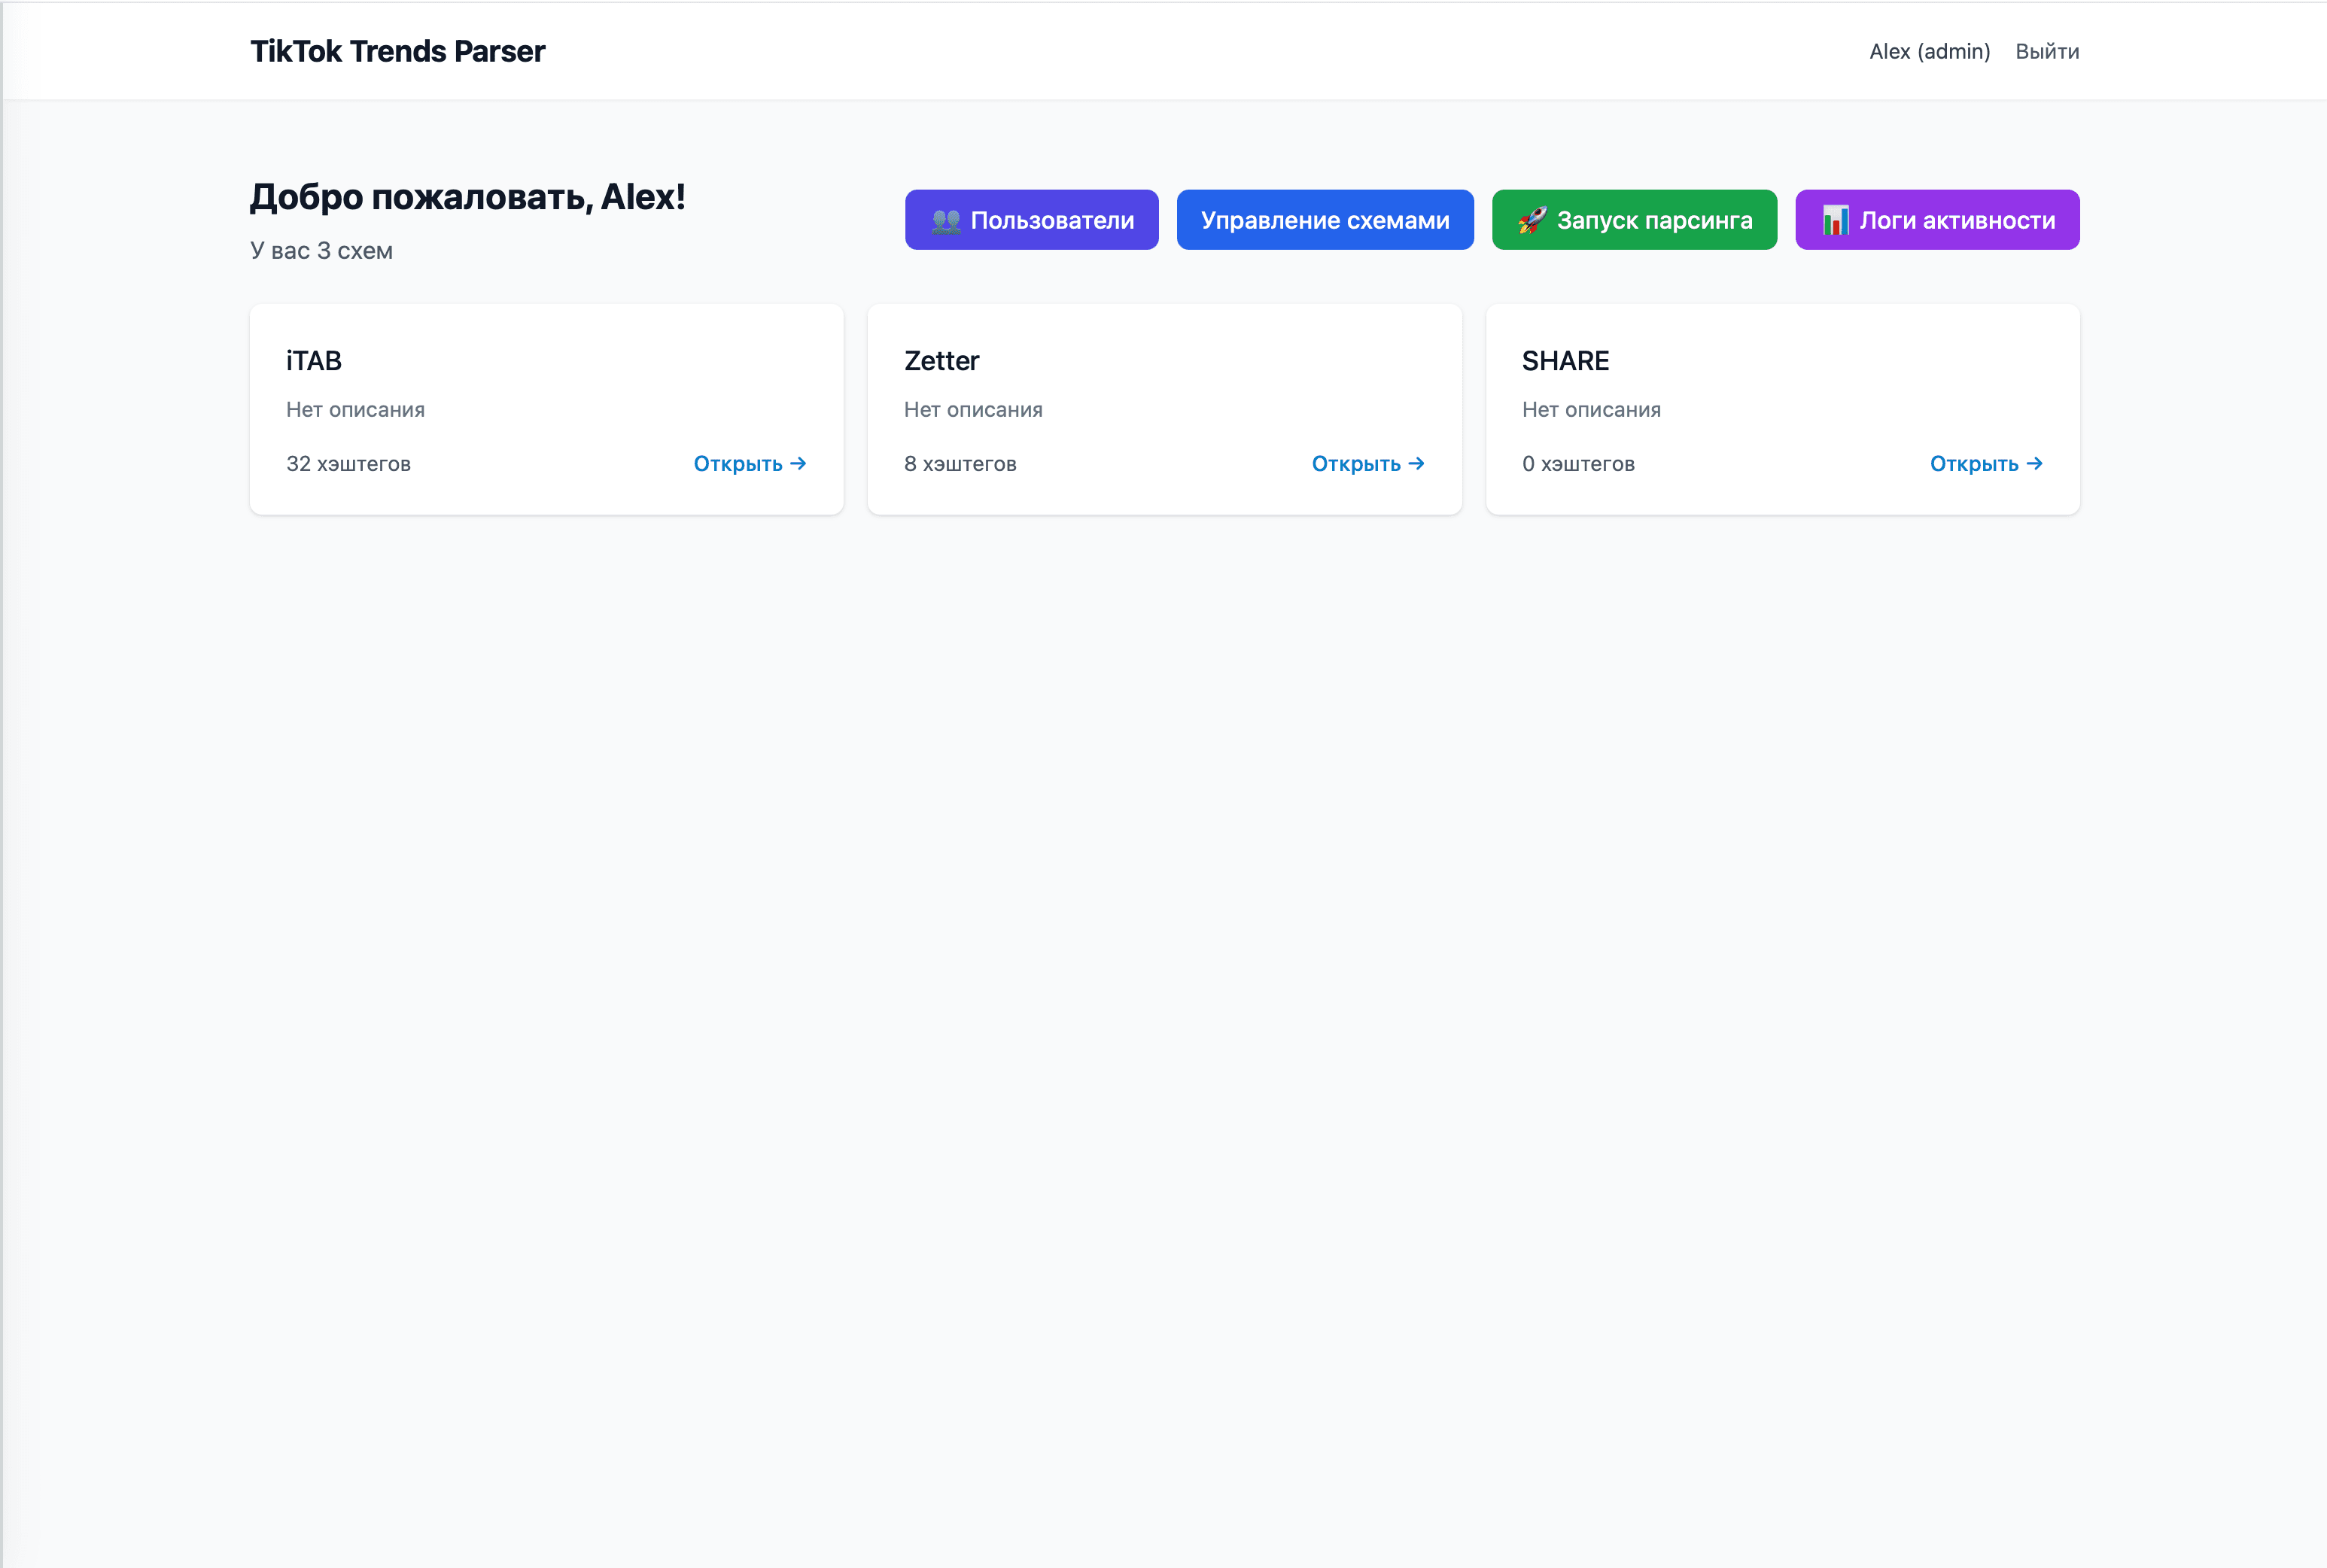This screenshot has width=2327, height=1568.
Task: Click the bar chart icon on Логи активности
Action: tap(1835, 220)
